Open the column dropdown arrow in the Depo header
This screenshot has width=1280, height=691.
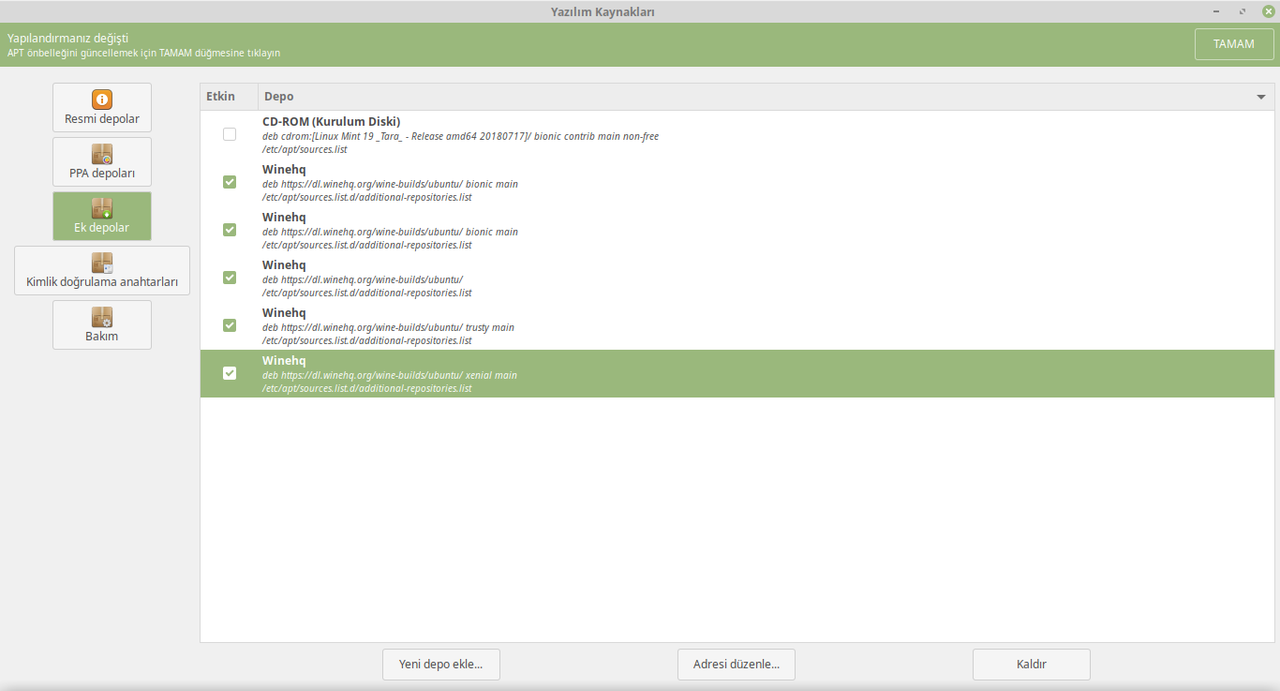pyautogui.click(x=1261, y=97)
